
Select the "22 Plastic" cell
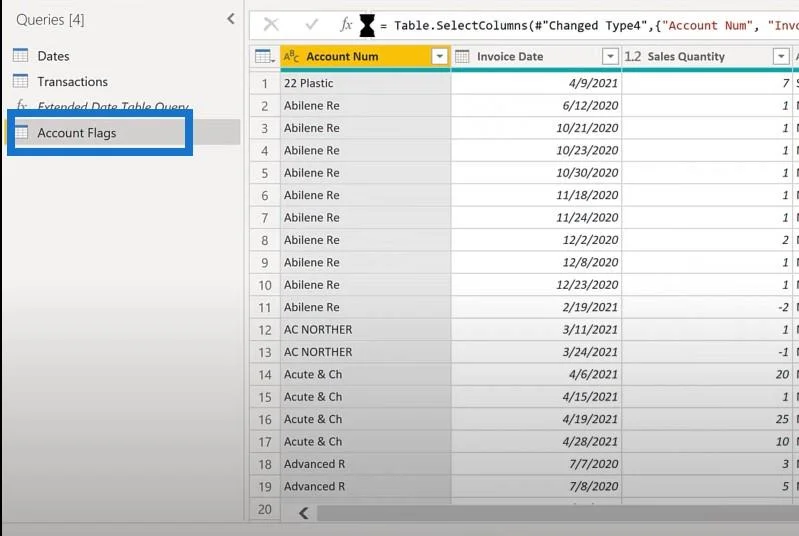tap(365, 84)
